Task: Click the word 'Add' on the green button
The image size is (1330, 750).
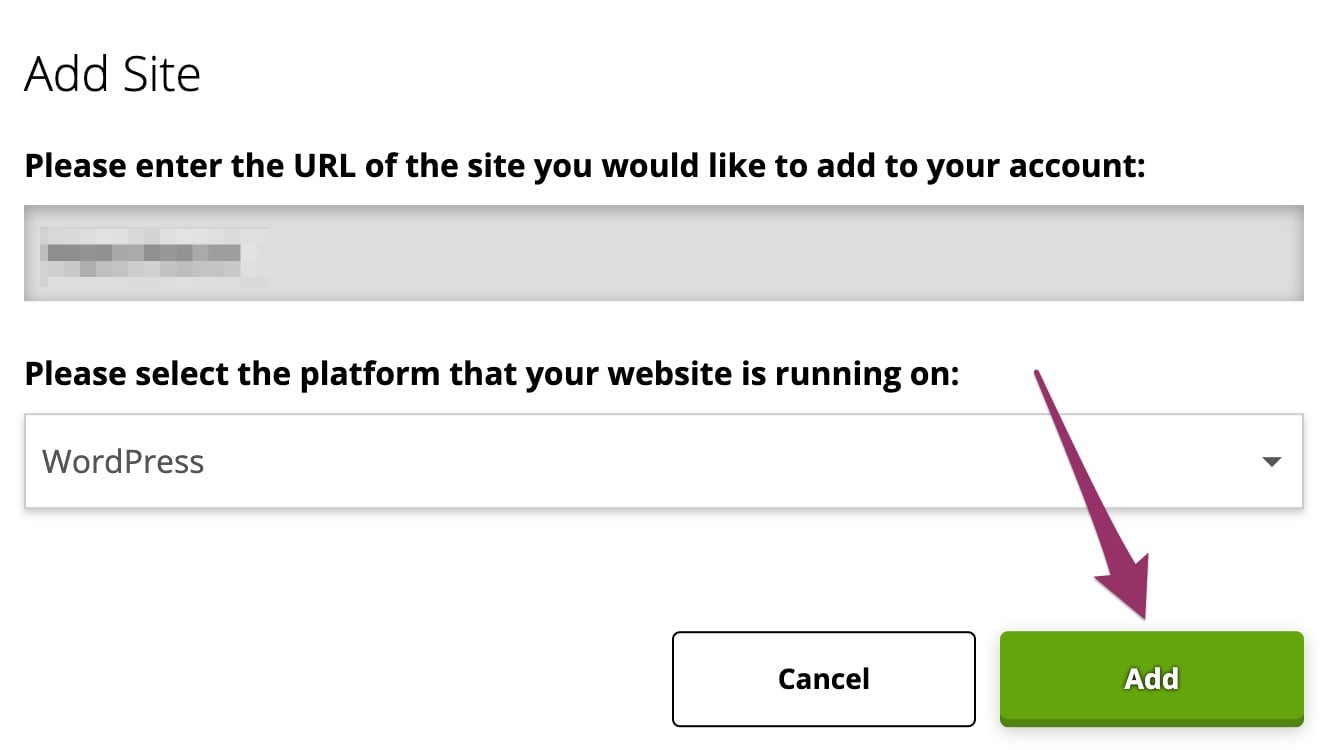Action: pyautogui.click(x=1151, y=678)
